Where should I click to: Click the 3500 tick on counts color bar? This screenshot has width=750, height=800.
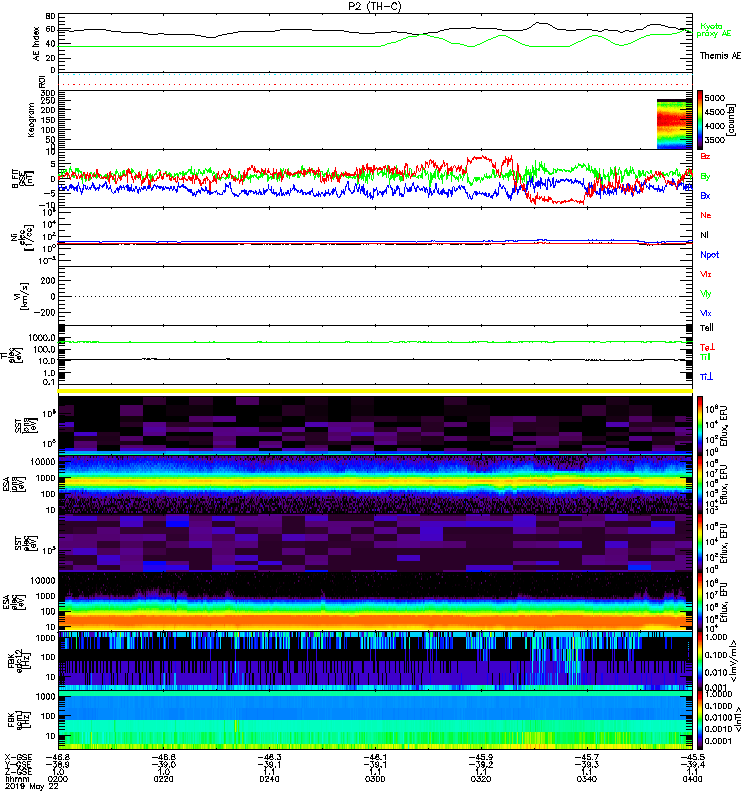(714, 140)
